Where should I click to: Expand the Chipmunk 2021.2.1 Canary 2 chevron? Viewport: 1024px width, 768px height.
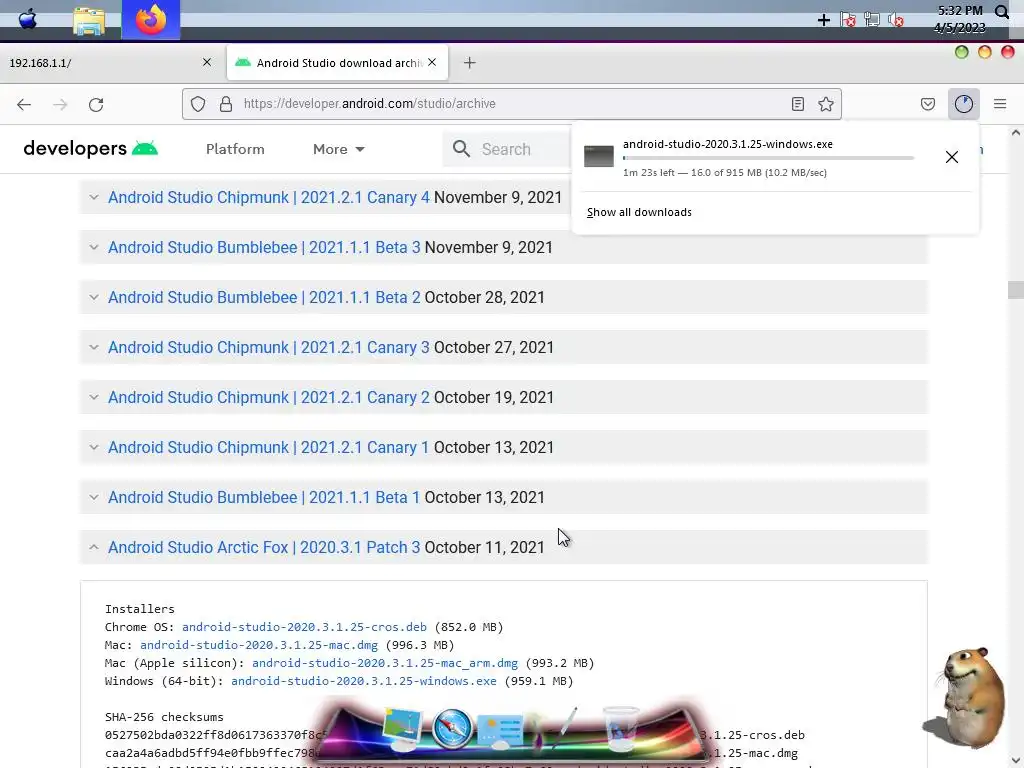[x=94, y=397]
